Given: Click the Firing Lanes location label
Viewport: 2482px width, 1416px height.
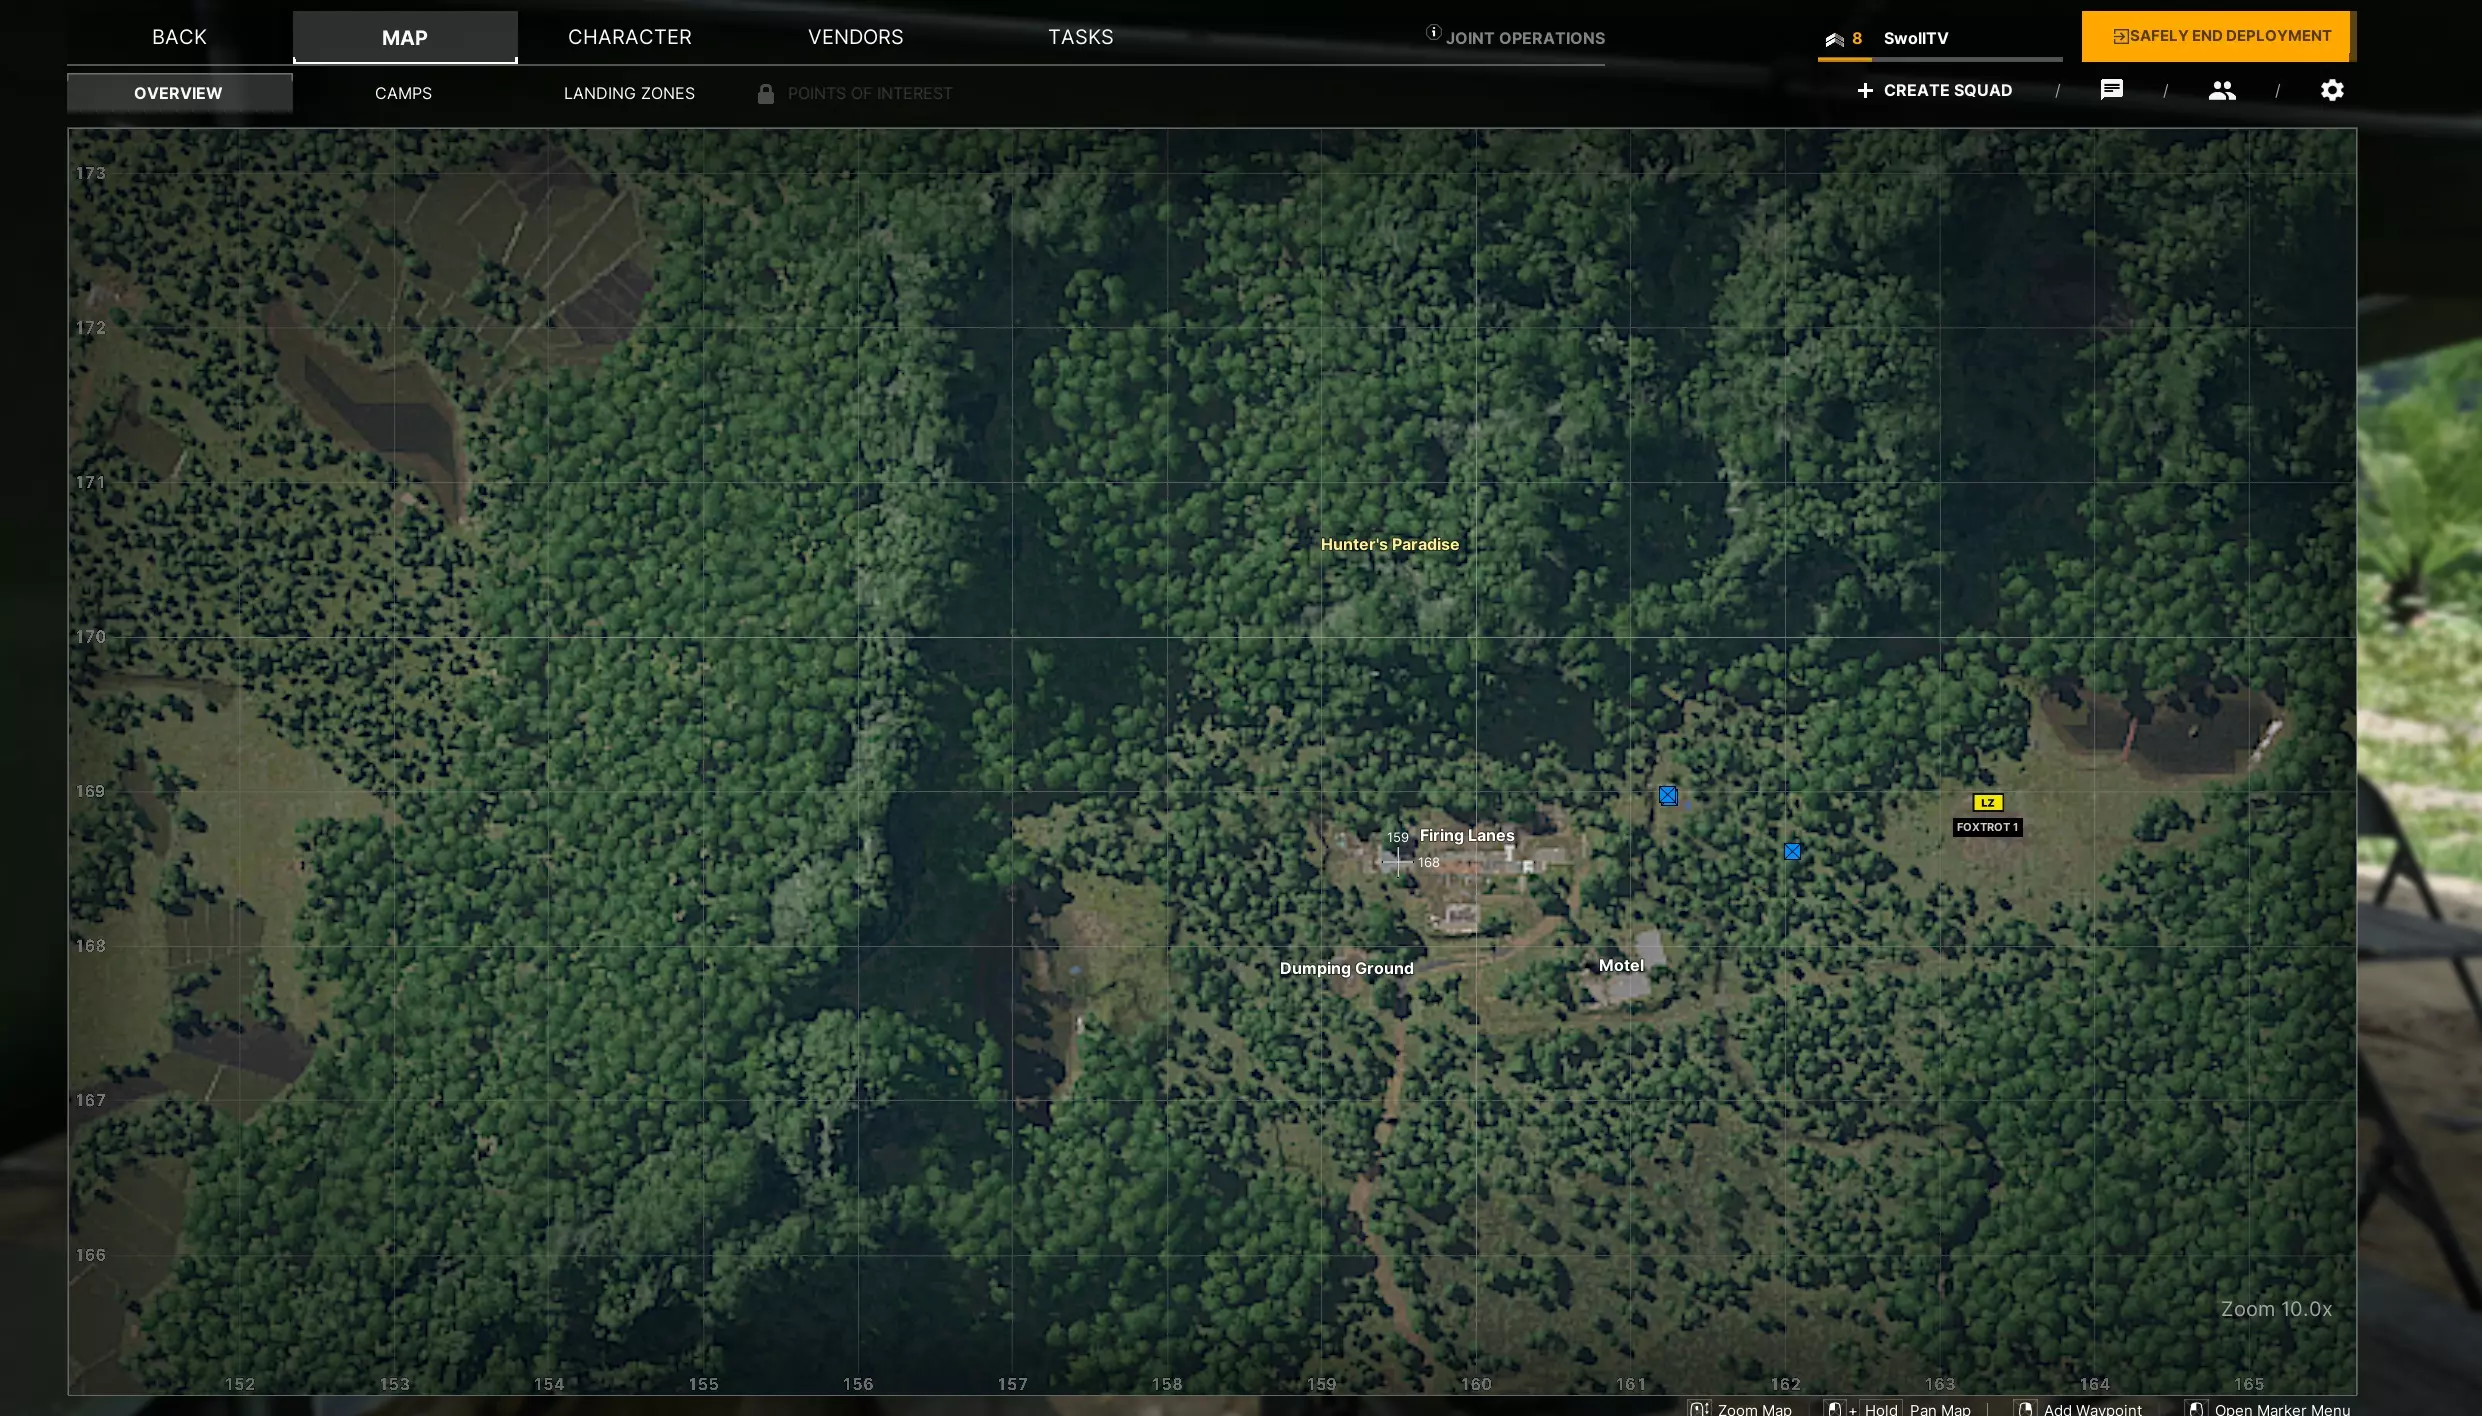Looking at the screenshot, I should [x=1466, y=835].
